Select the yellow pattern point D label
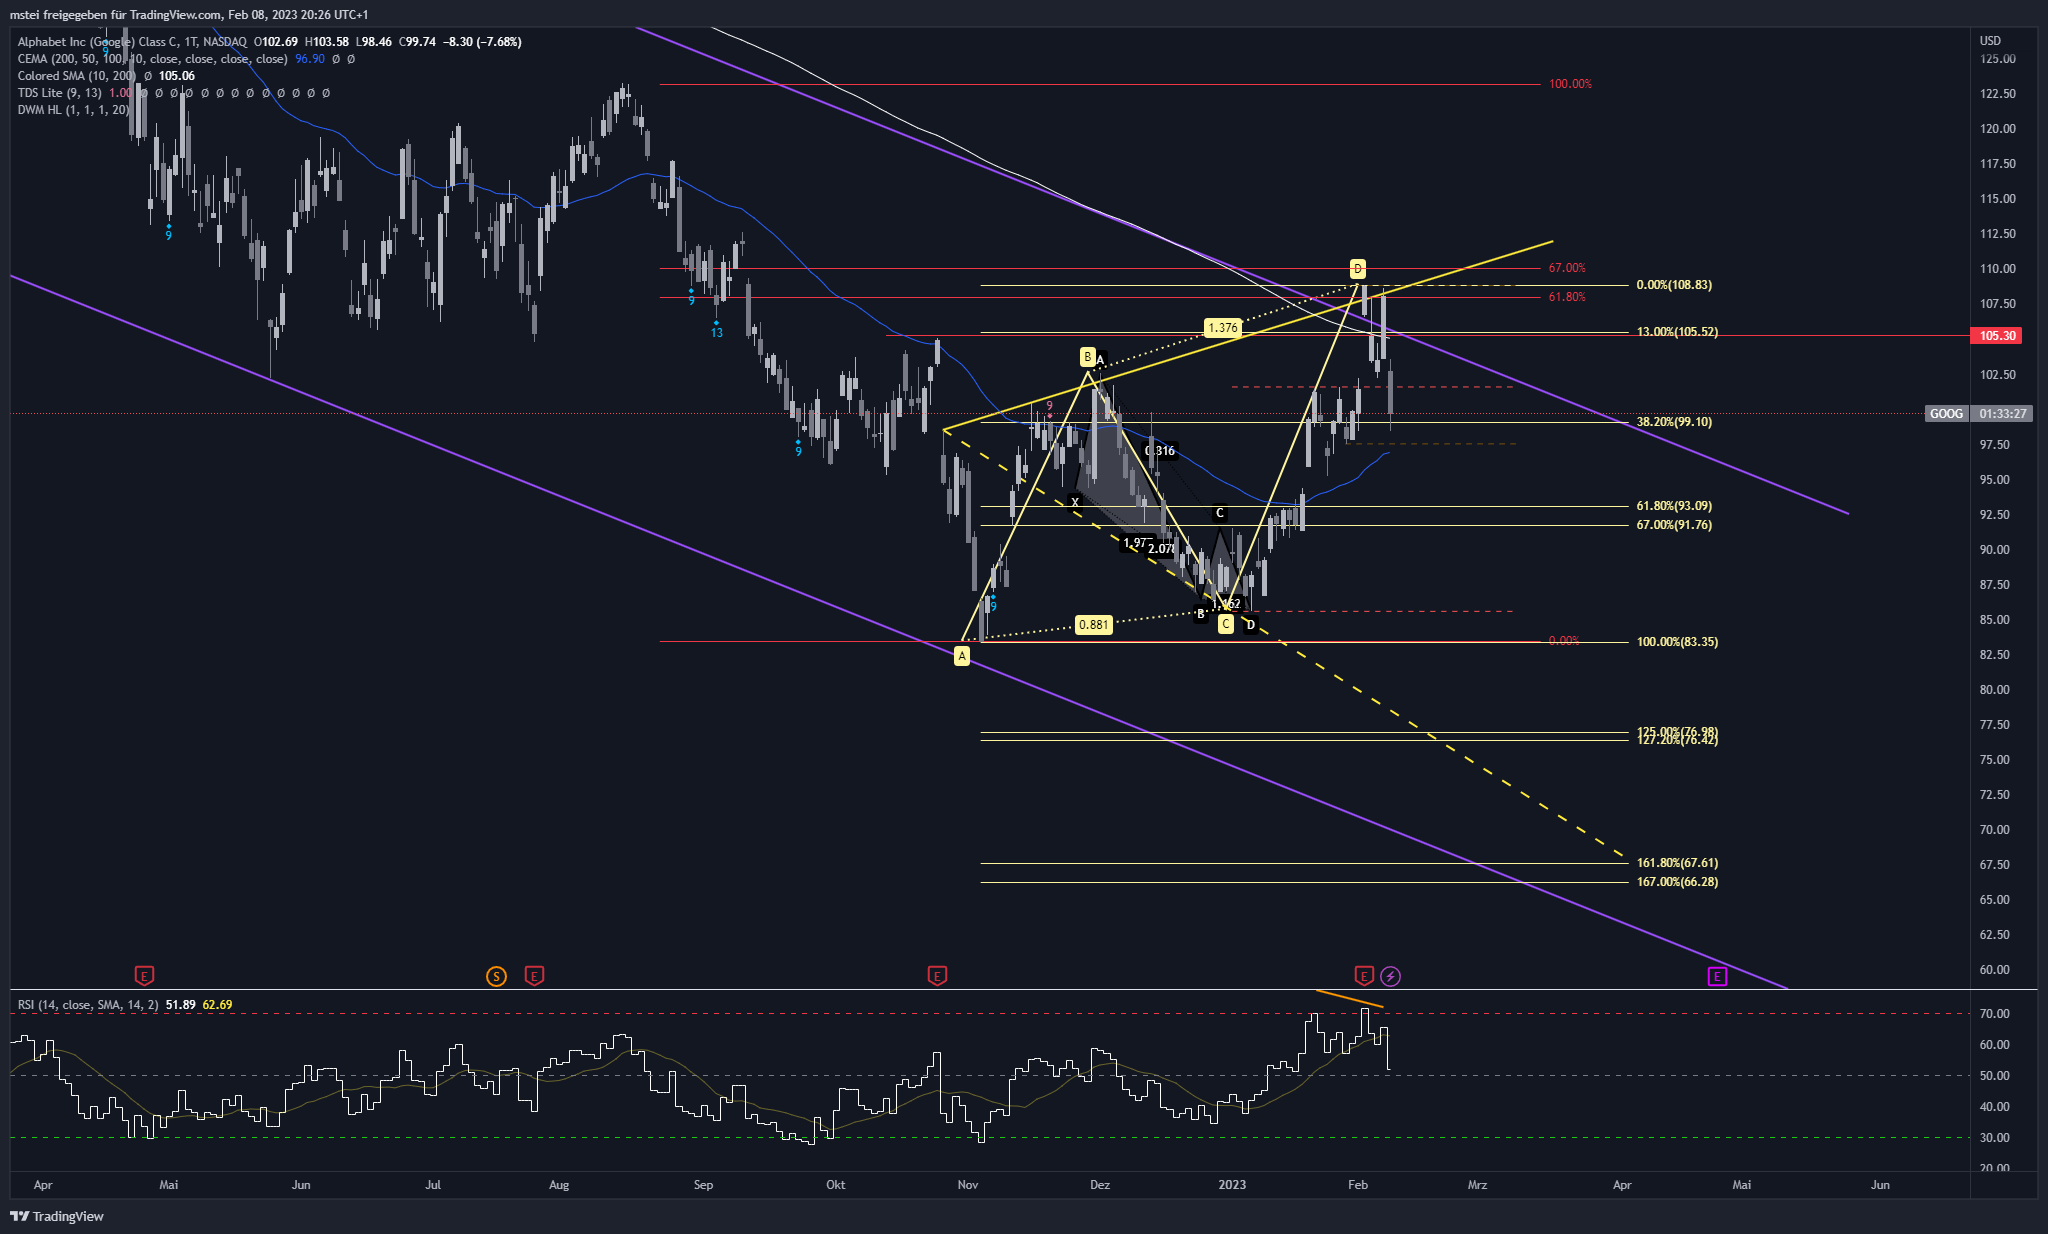 tap(1357, 268)
